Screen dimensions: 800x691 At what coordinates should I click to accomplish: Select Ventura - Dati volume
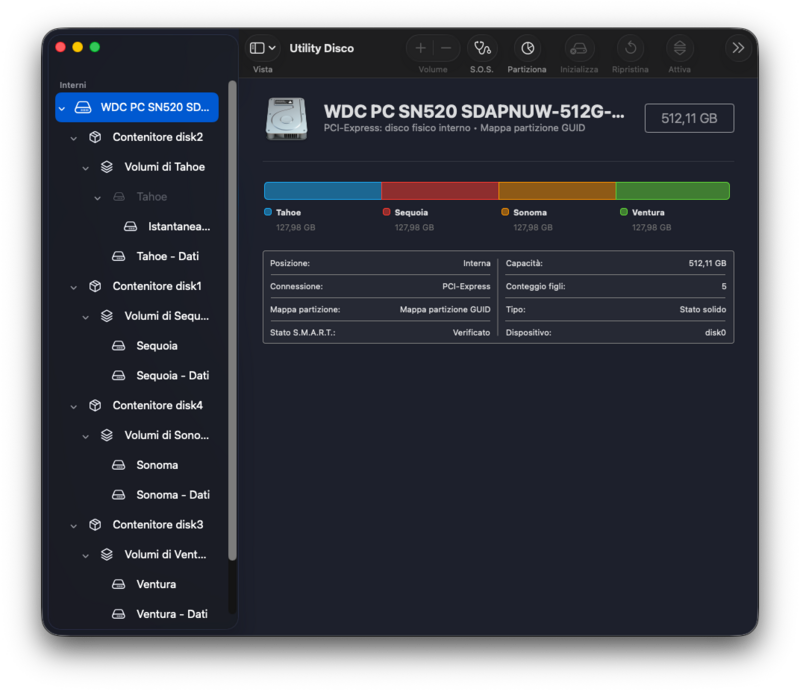[x=171, y=614]
